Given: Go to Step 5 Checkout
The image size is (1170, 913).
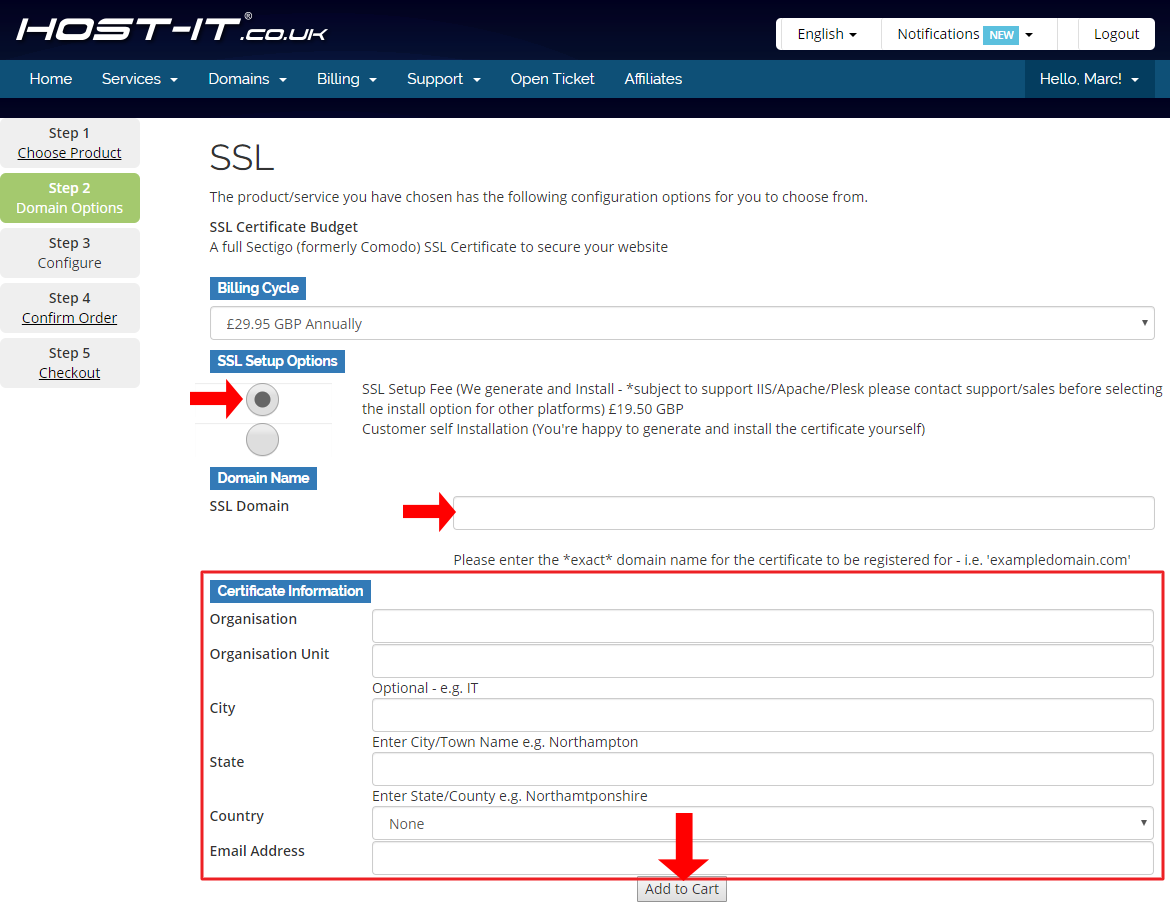Looking at the screenshot, I should [69, 363].
